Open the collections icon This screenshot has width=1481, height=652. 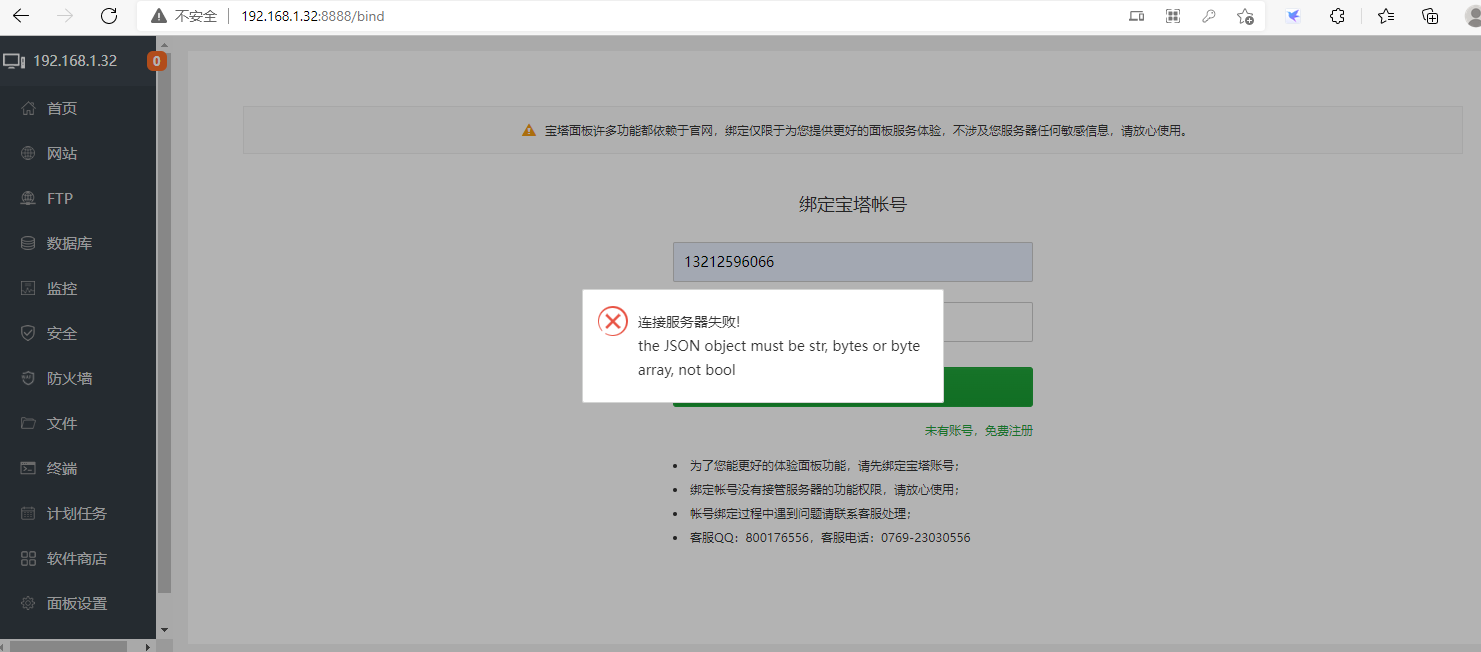pyautogui.click(x=1430, y=16)
